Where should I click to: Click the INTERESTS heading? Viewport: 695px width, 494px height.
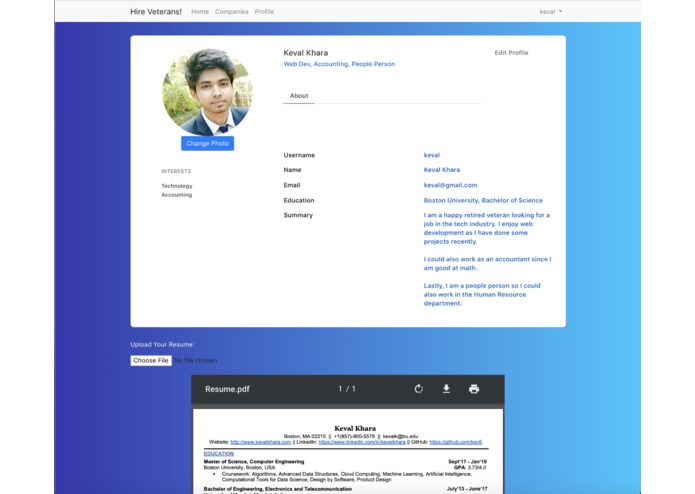[176, 171]
